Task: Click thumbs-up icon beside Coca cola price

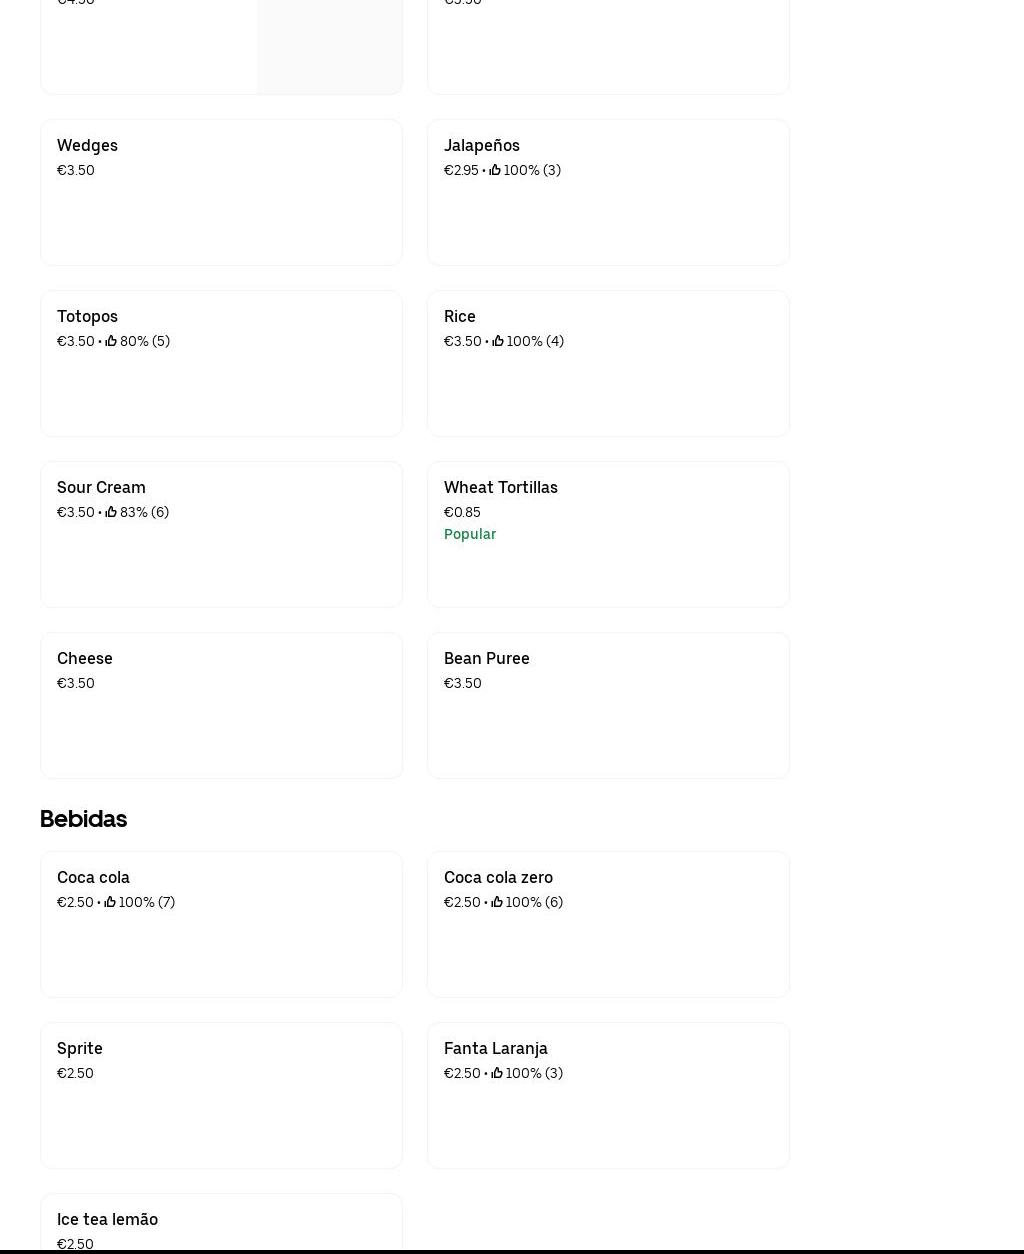Action: 110,902
